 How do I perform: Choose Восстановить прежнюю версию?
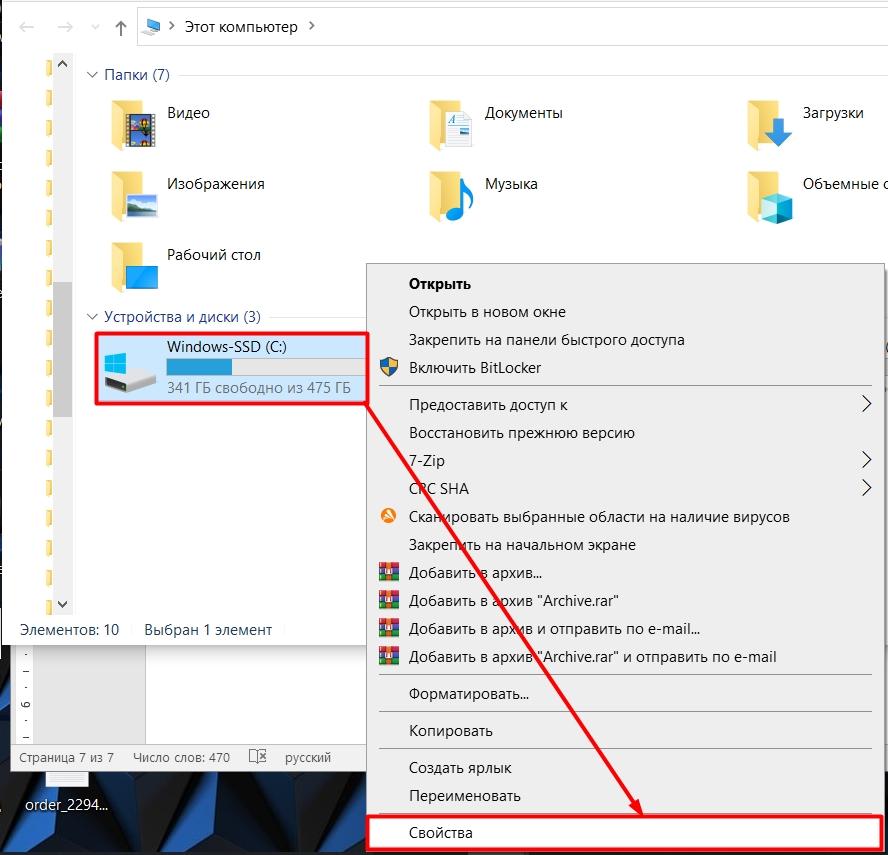tap(626, 433)
